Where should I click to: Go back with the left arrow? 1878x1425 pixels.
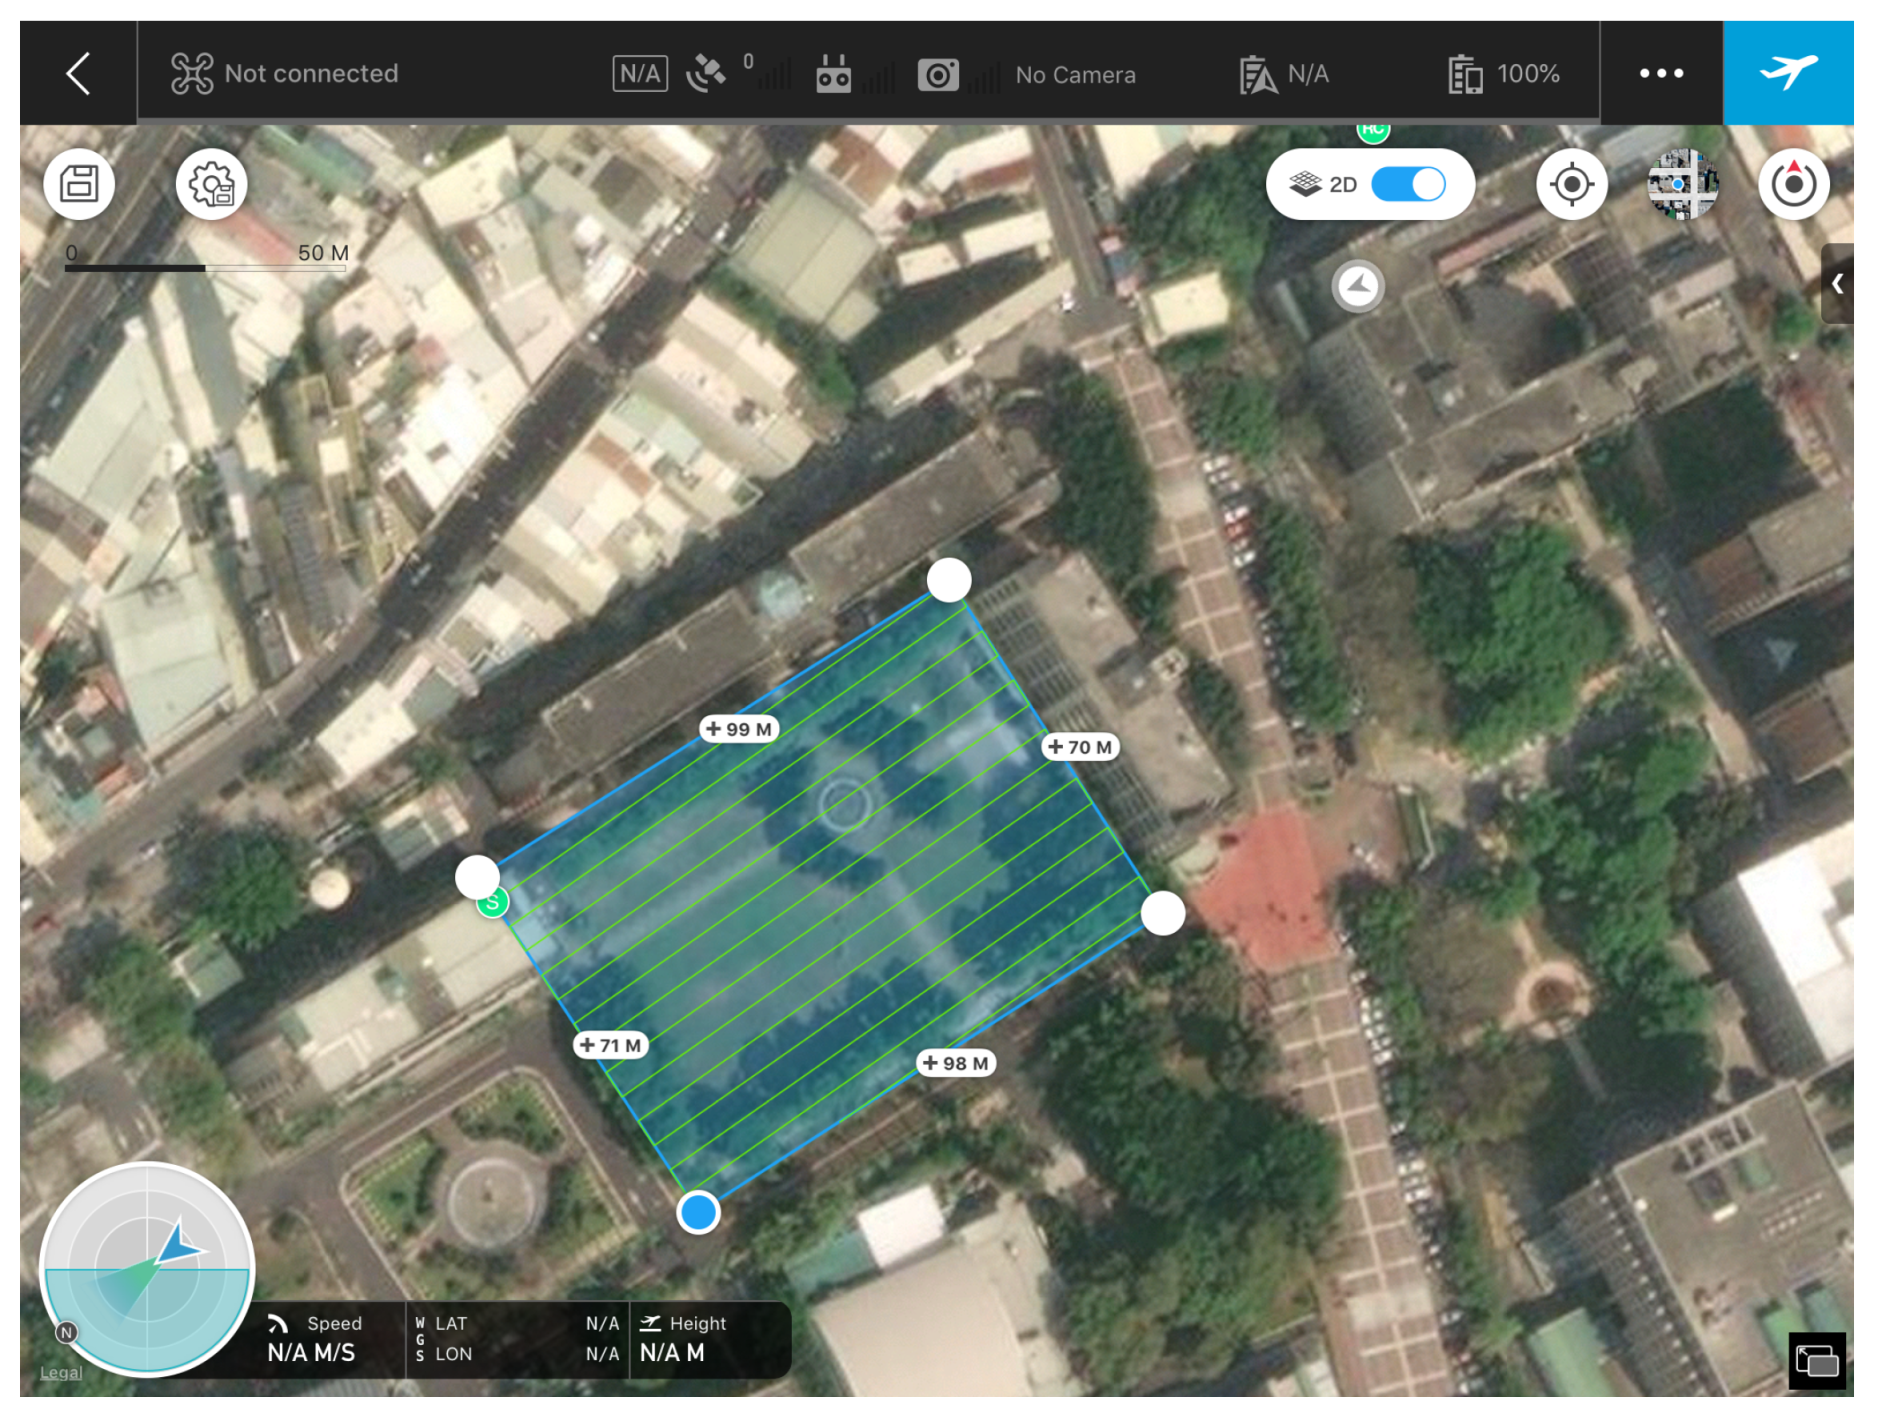coord(78,73)
